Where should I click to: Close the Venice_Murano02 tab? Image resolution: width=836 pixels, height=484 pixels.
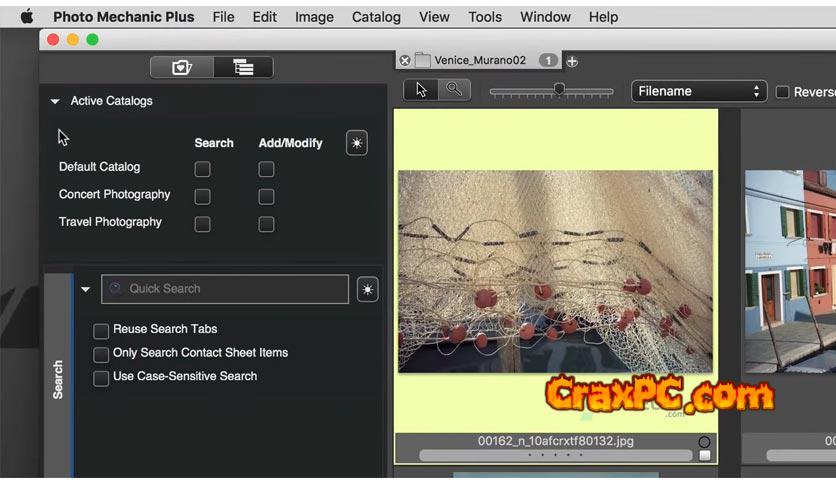405,61
